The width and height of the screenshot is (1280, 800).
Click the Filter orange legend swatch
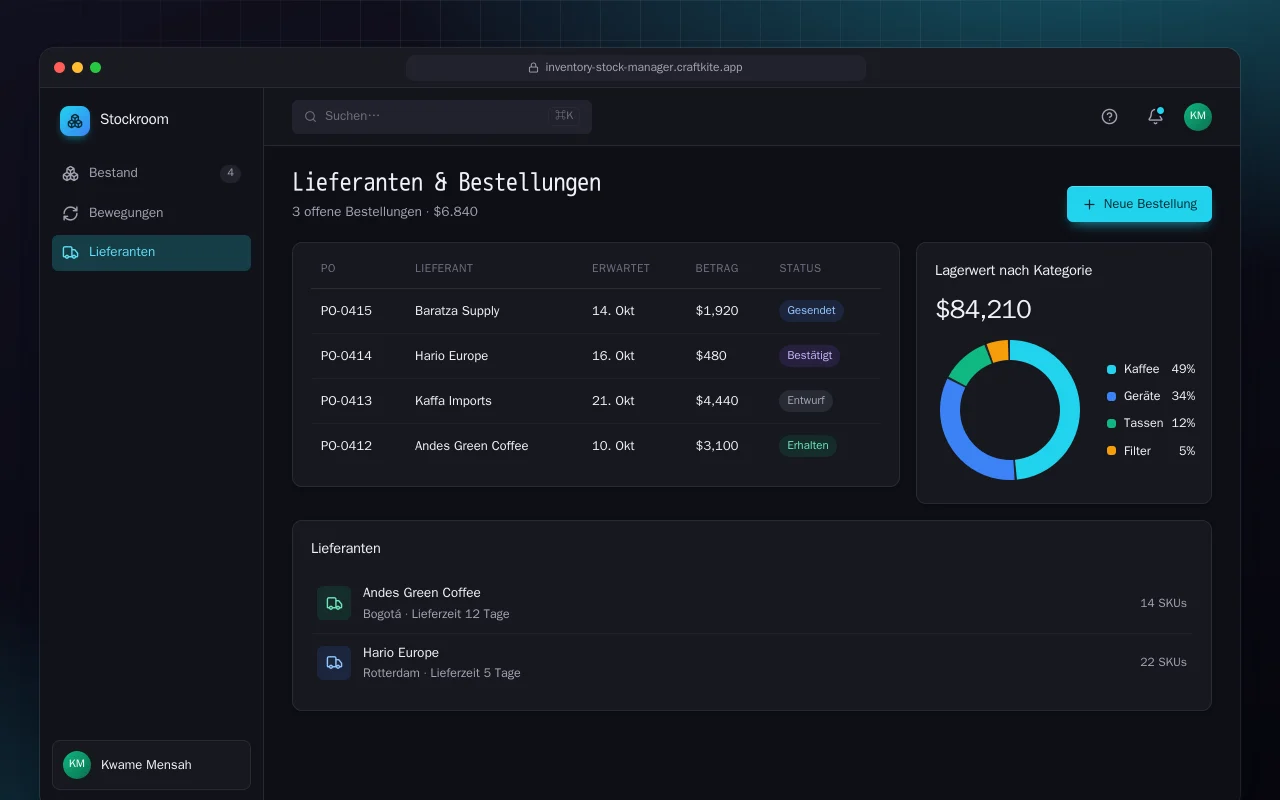coord(1111,451)
